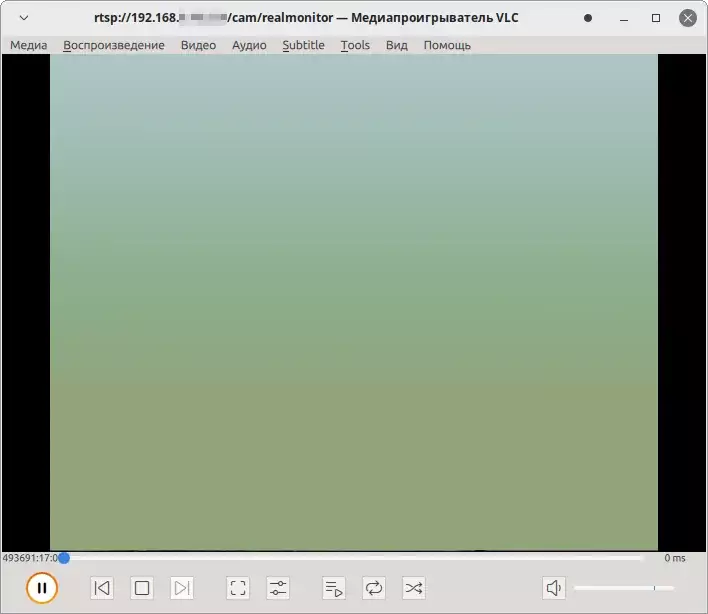The height and width of the screenshot is (614, 708).
Task: Click the elapsed time label 493691:17:0
Action: (x=30, y=558)
